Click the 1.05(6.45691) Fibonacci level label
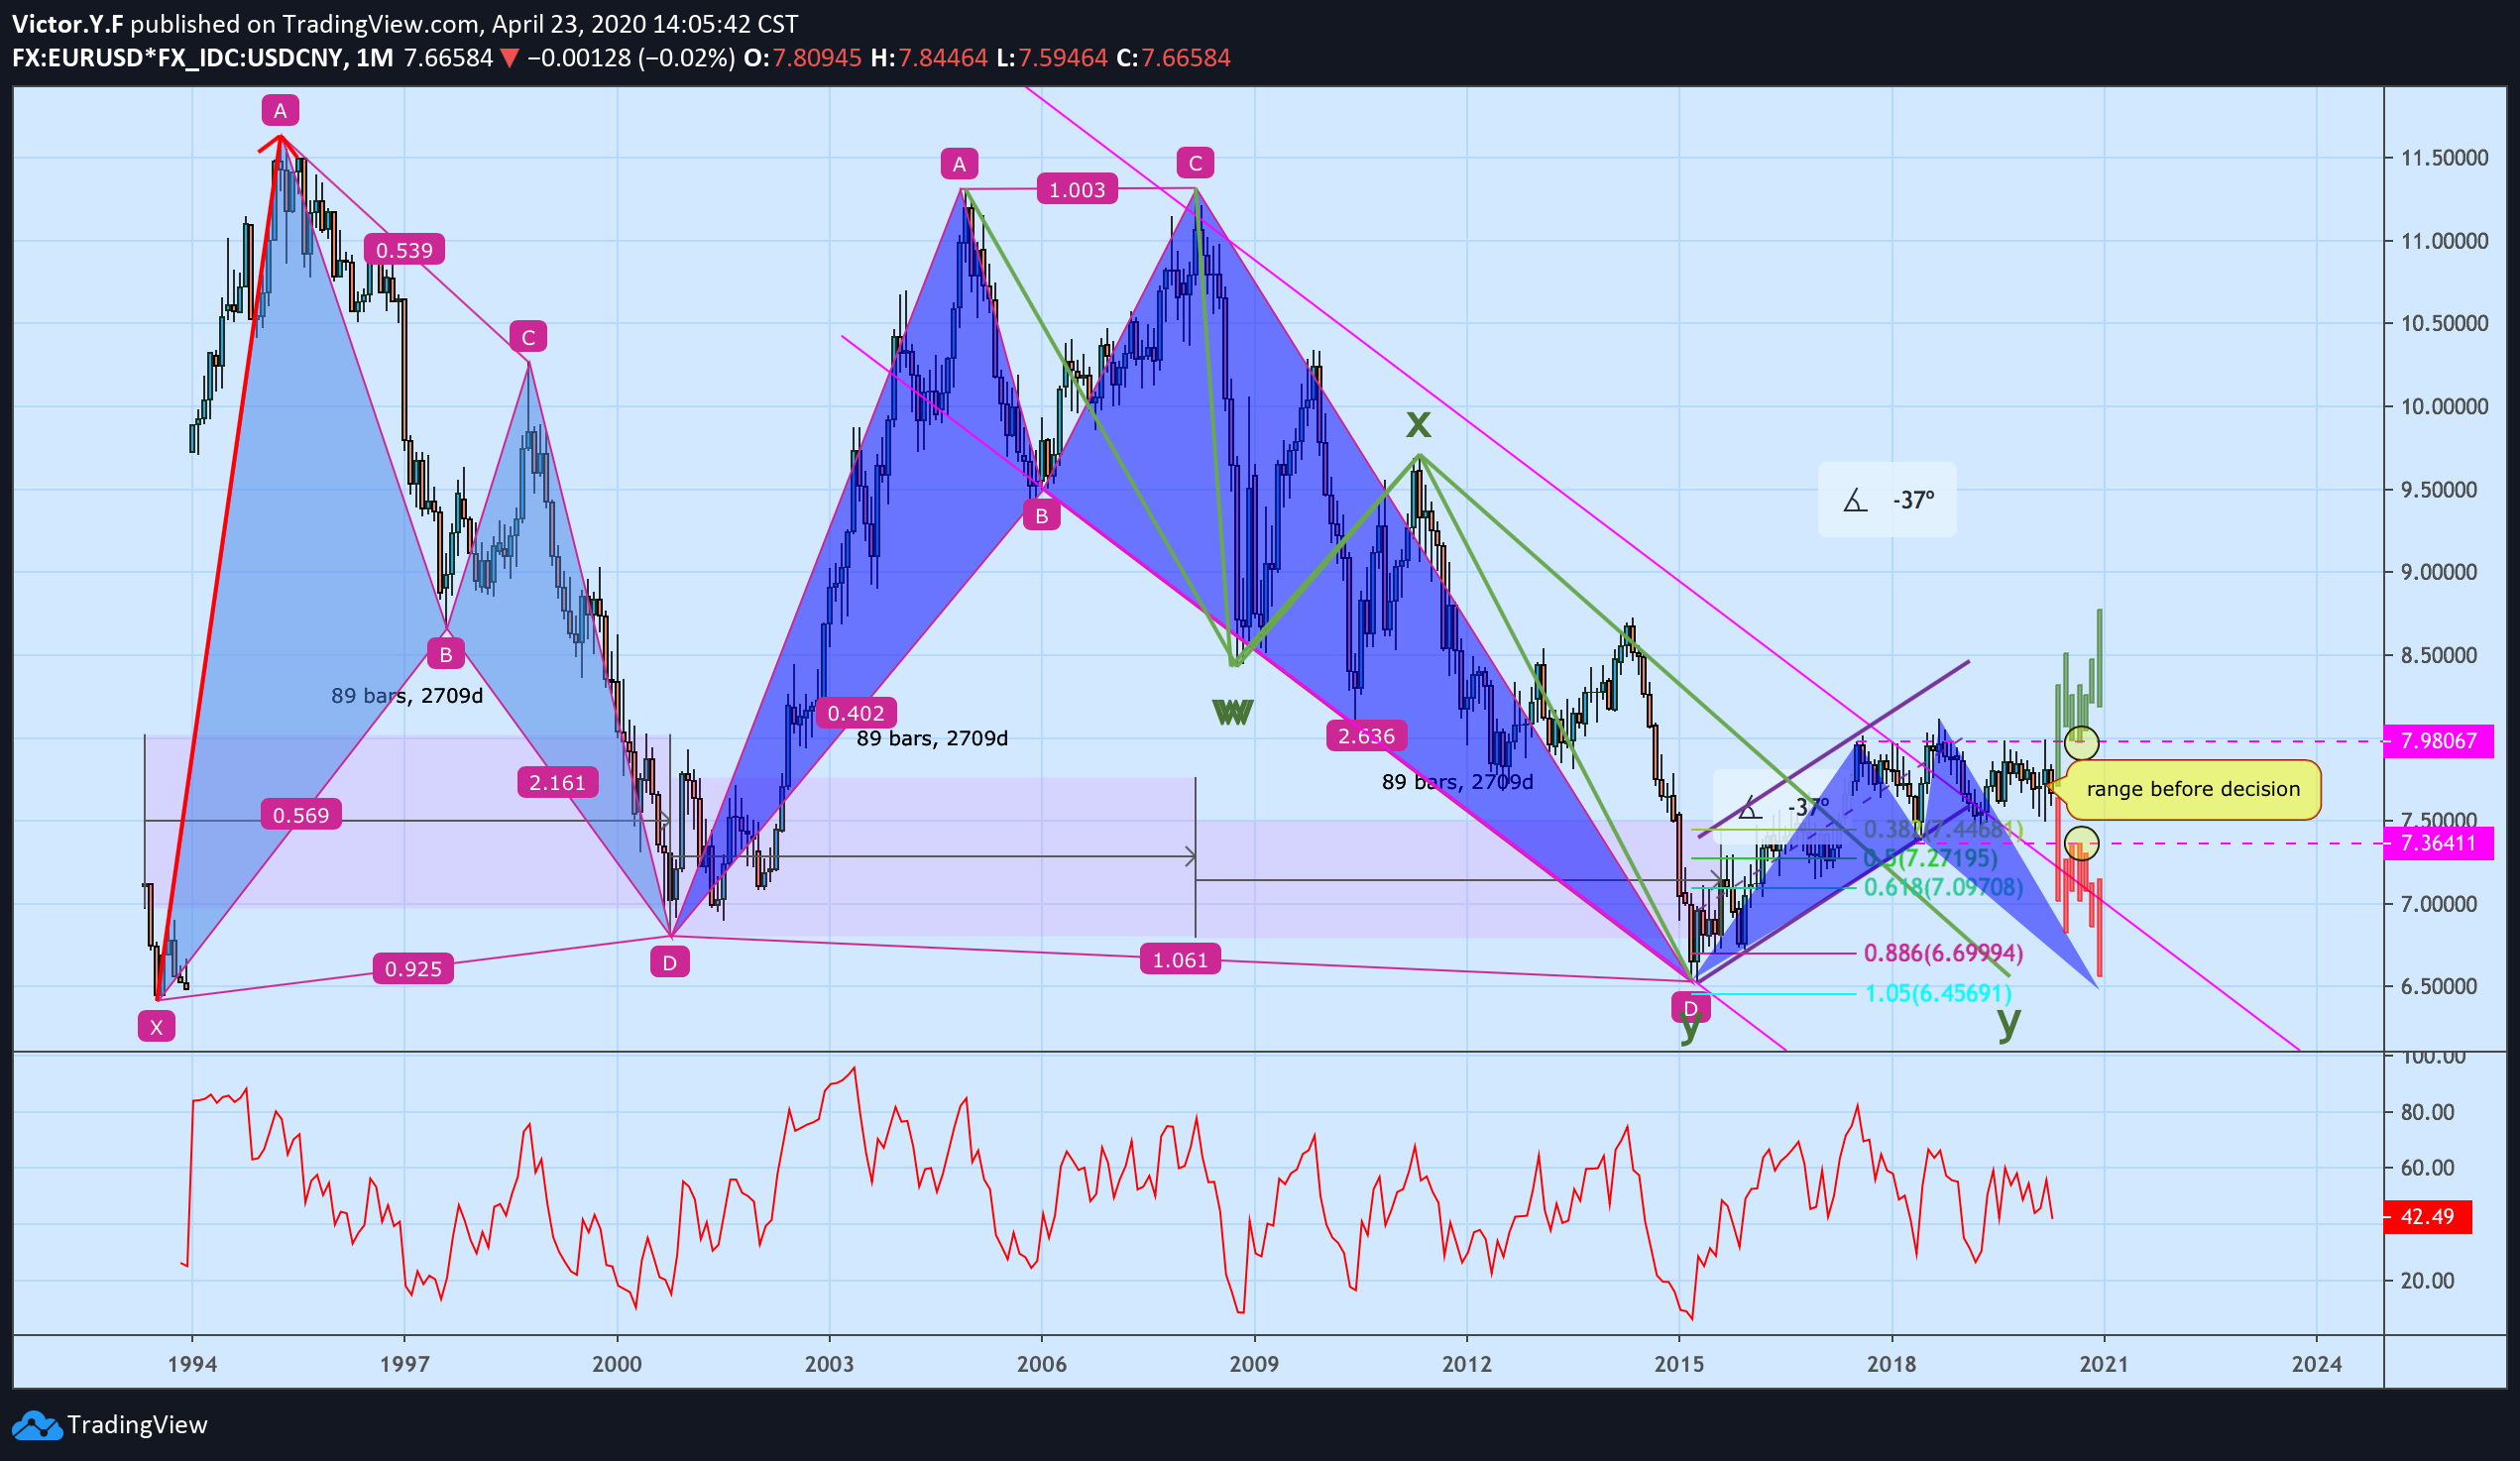The image size is (2520, 1461). 1938,993
